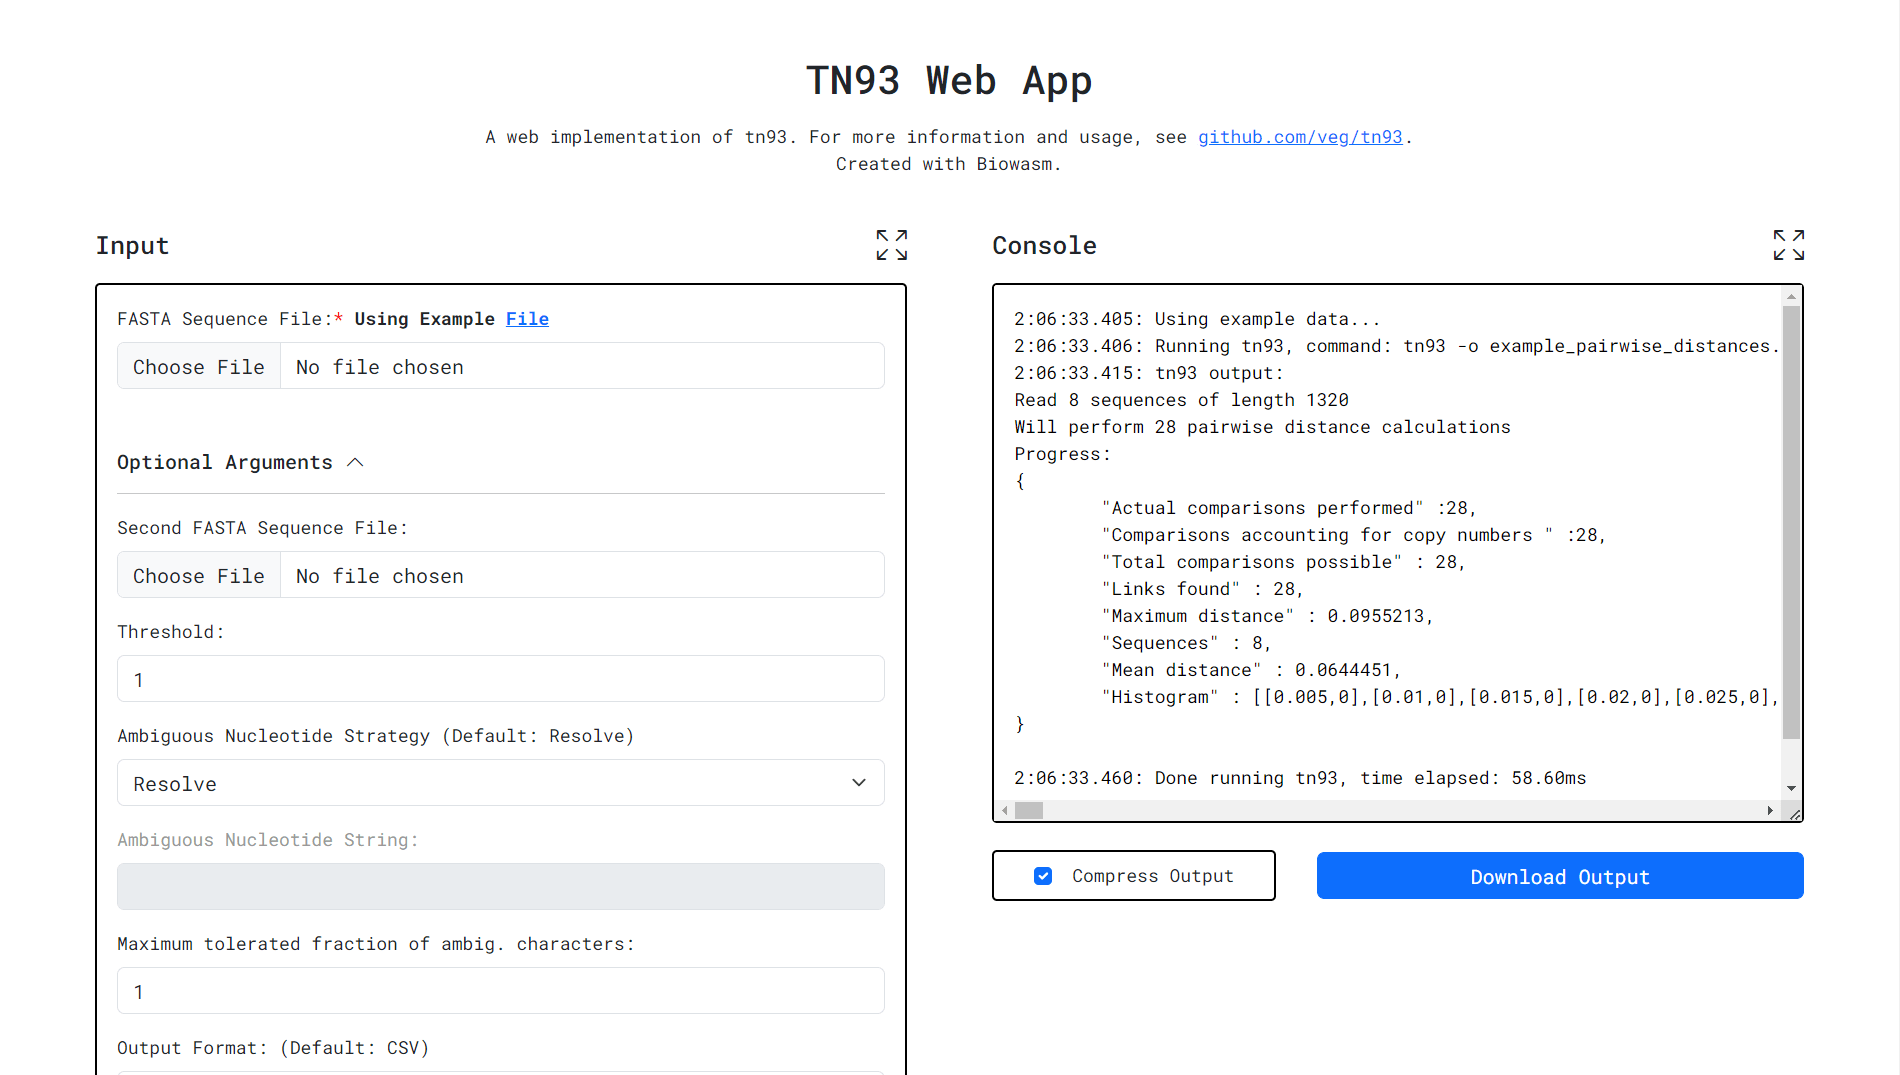Expand the Input panel to fullscreen
Screen dimensions: 1900x1075
coord(891,245)
